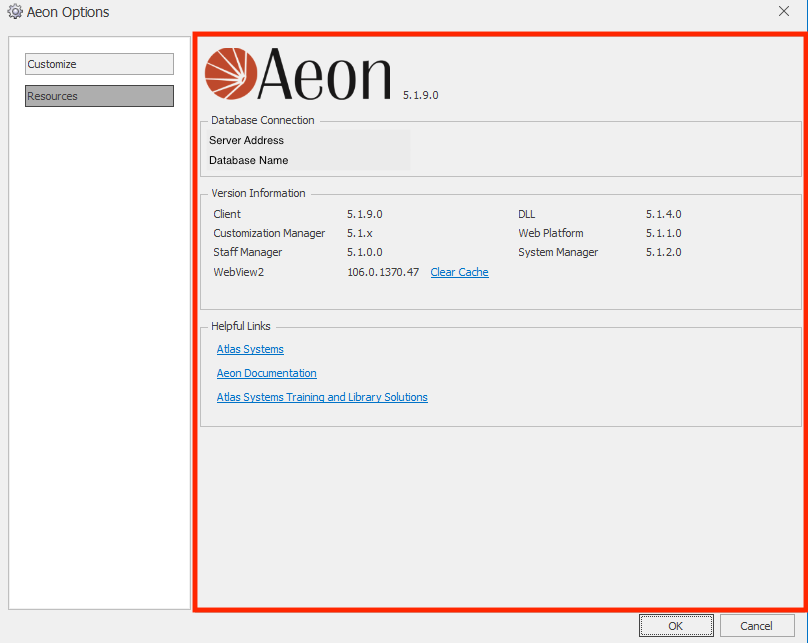Click the Web Platform label

click(x=550, y=233)
